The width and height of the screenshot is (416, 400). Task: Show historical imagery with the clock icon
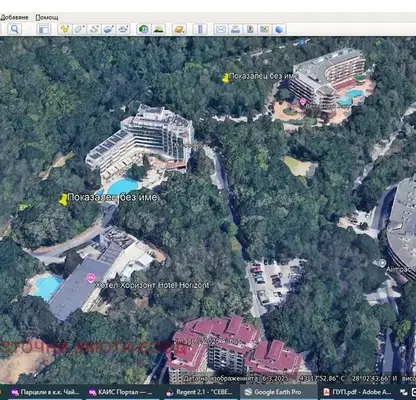click(x=144, y=29)
